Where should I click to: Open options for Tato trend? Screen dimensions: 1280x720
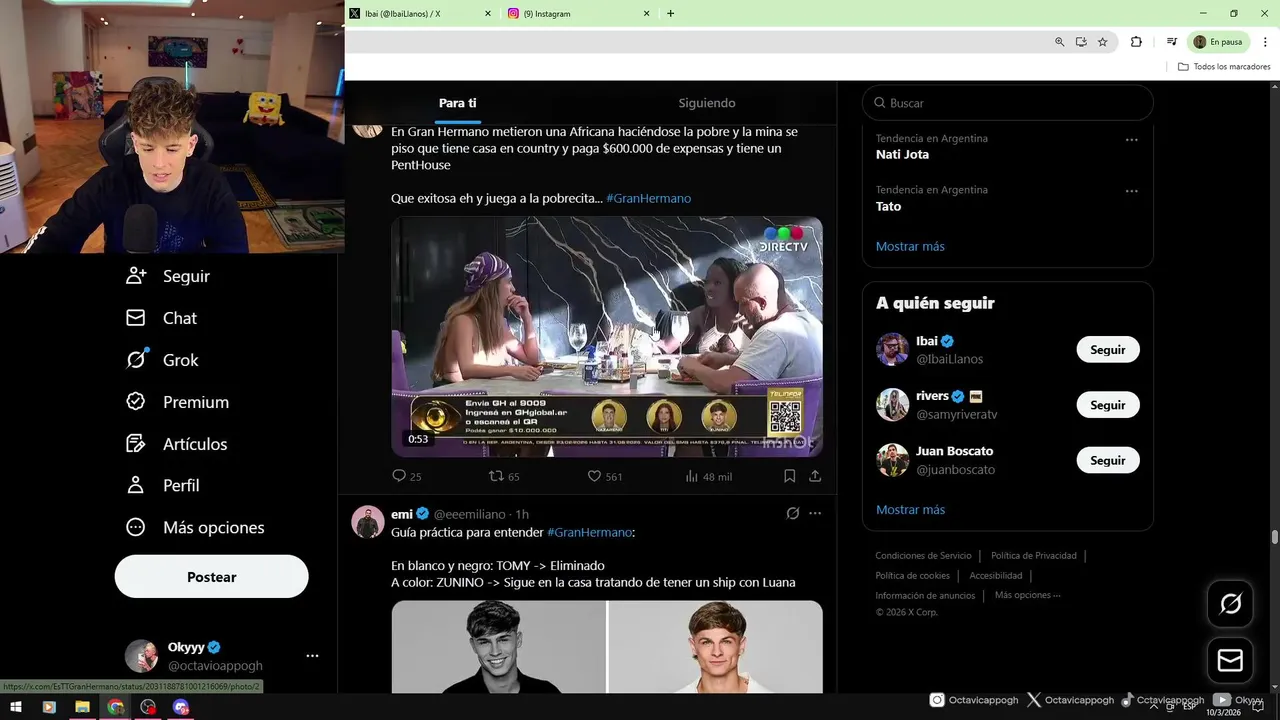pos(1131,191)
